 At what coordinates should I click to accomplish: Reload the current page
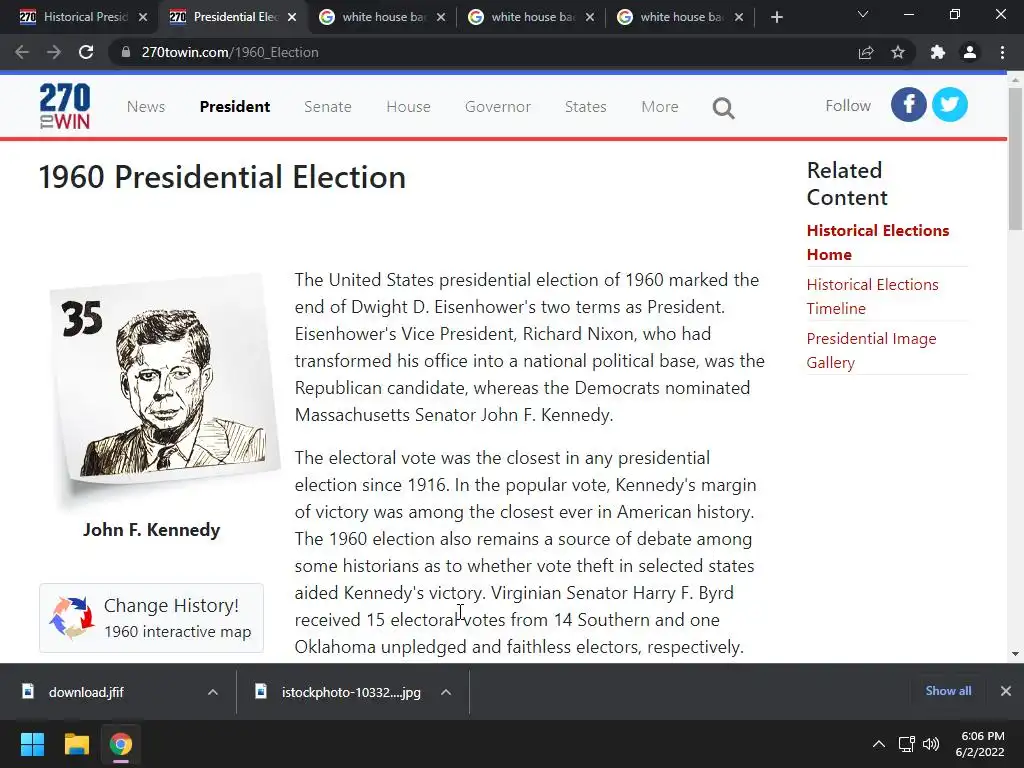[x=86, y=52]
